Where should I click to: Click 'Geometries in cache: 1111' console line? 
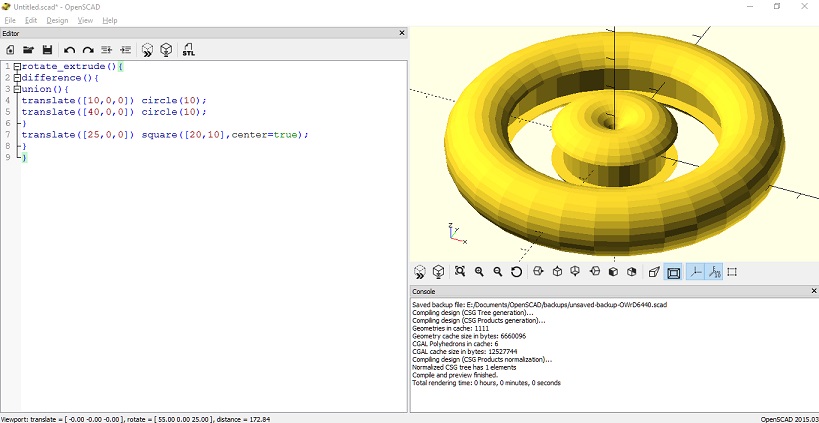pyautogui.click(x=450, y=328)
